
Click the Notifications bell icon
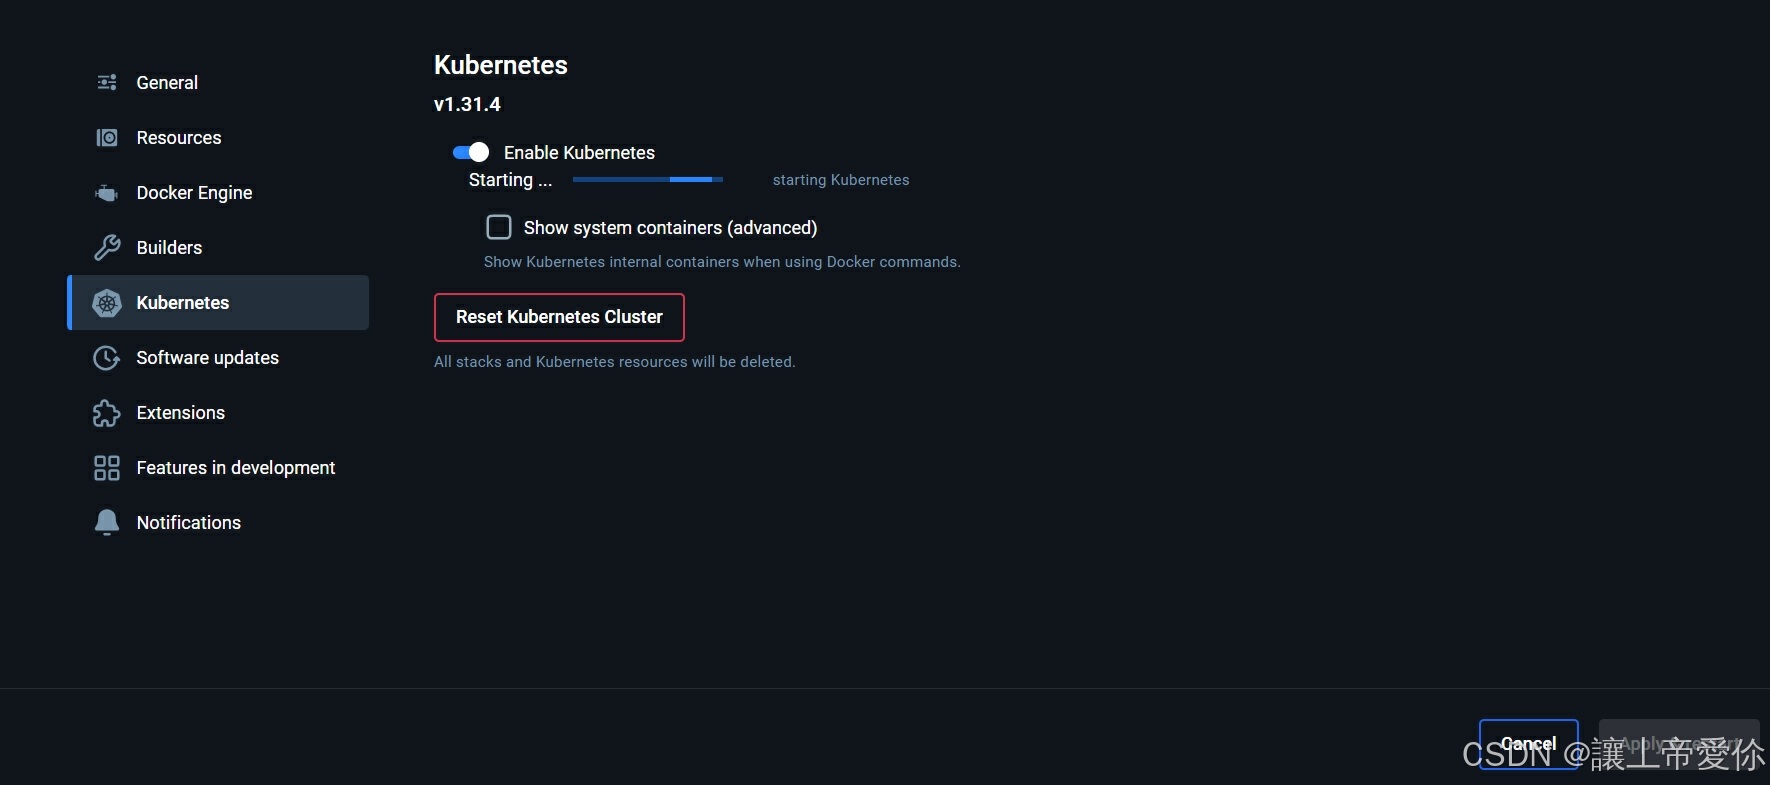(x=107, y=523)
